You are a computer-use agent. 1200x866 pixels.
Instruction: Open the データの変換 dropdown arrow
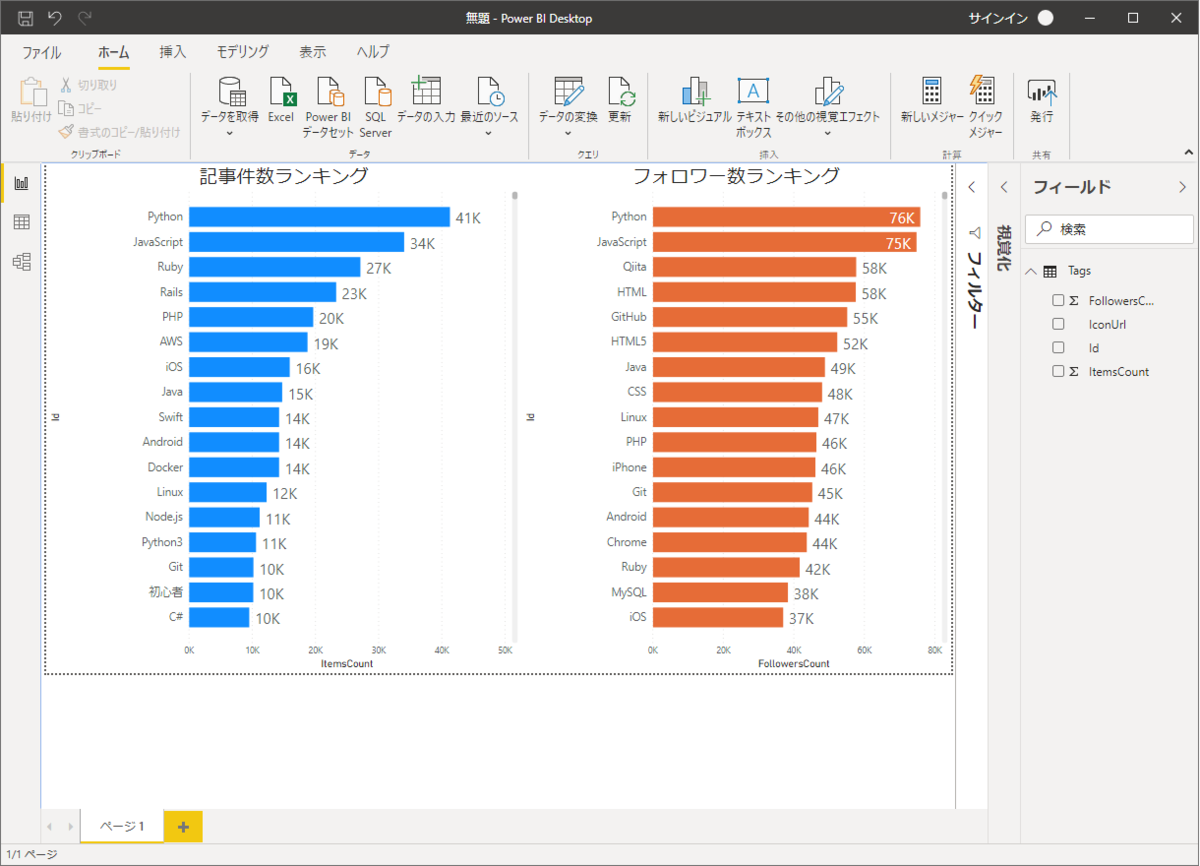pyautogui.click(x=568, y=133)
